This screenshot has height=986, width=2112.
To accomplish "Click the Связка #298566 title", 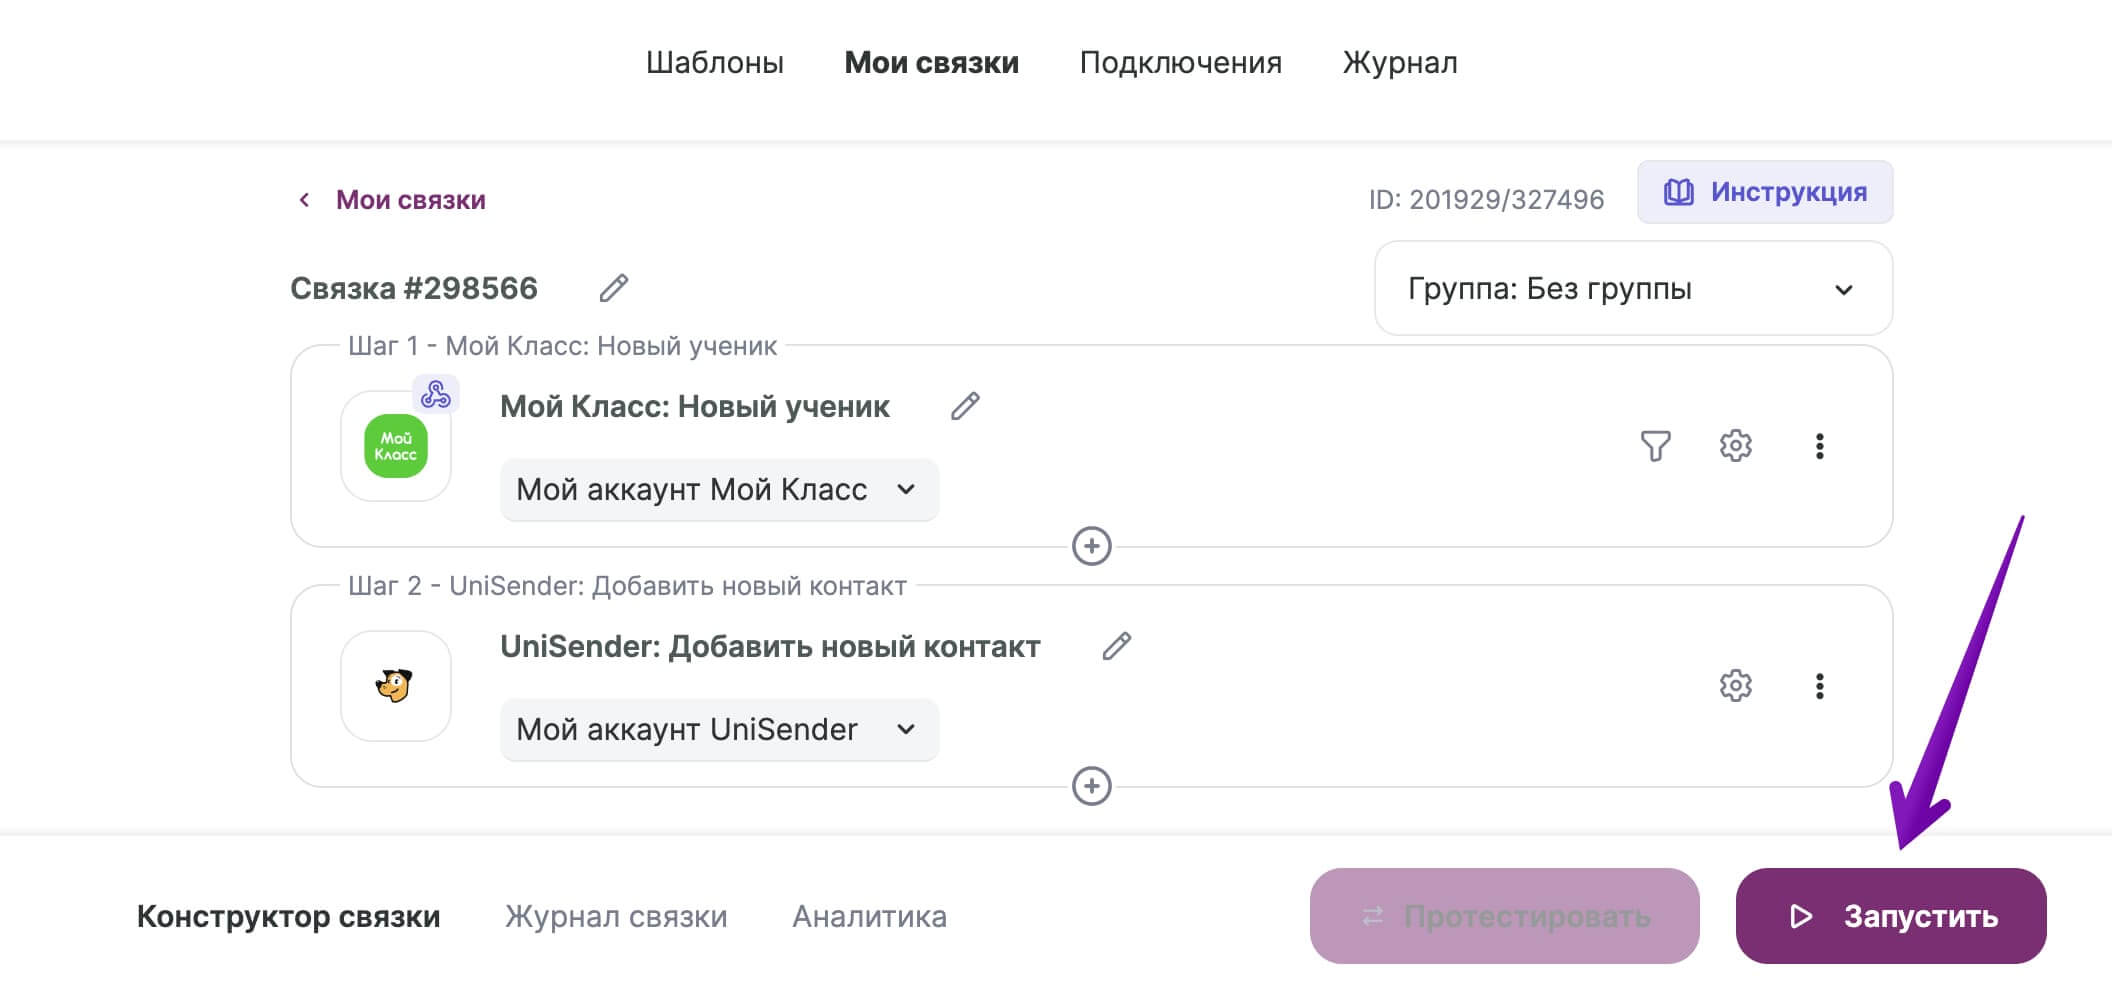I will pyautogui.click(x=414, y=289).
